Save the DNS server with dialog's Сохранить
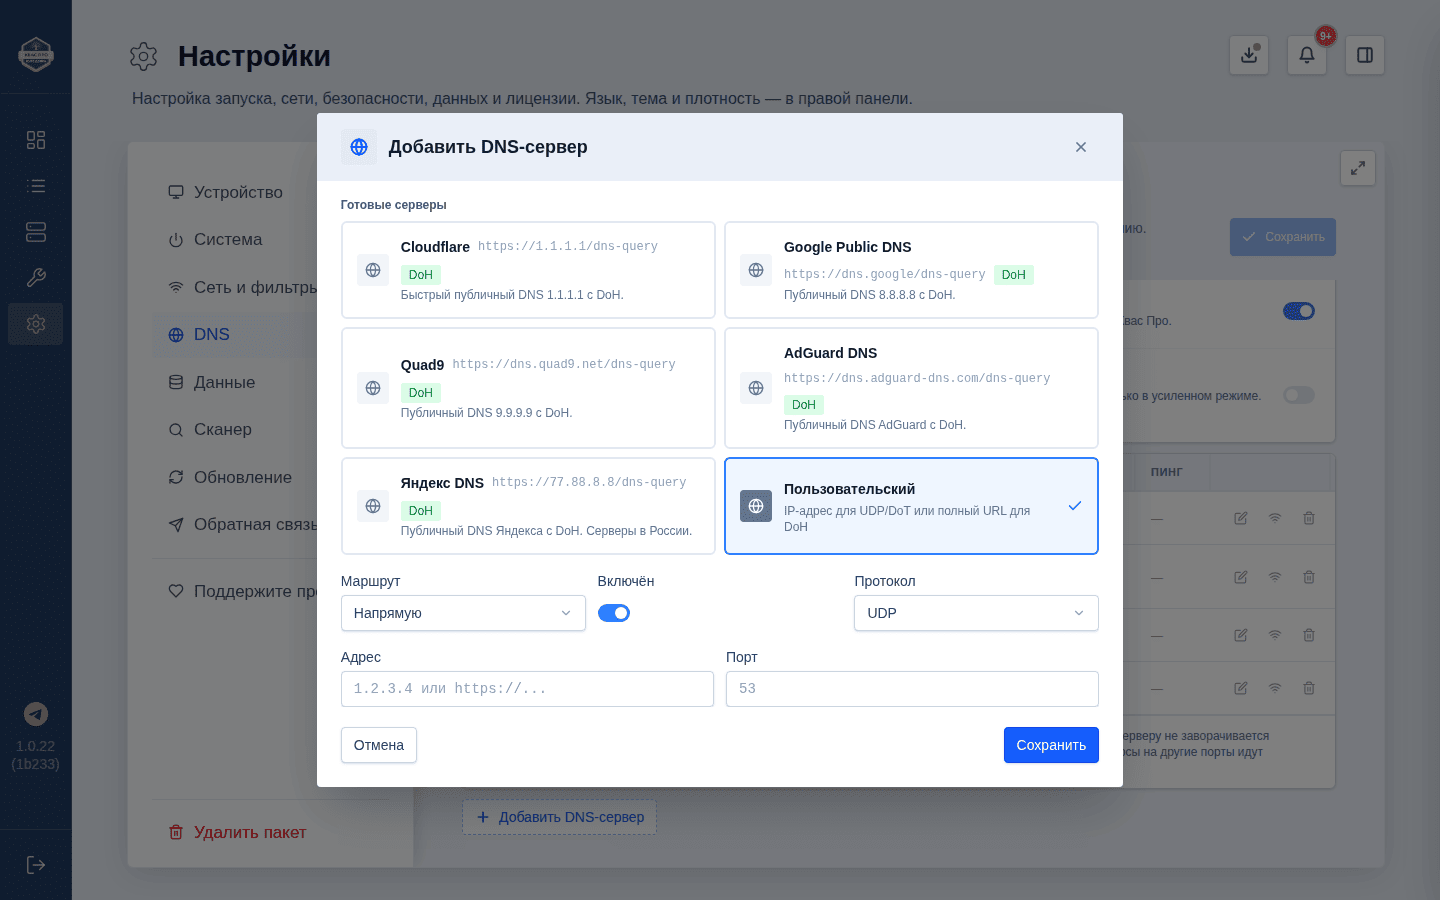 [1051, 745]
